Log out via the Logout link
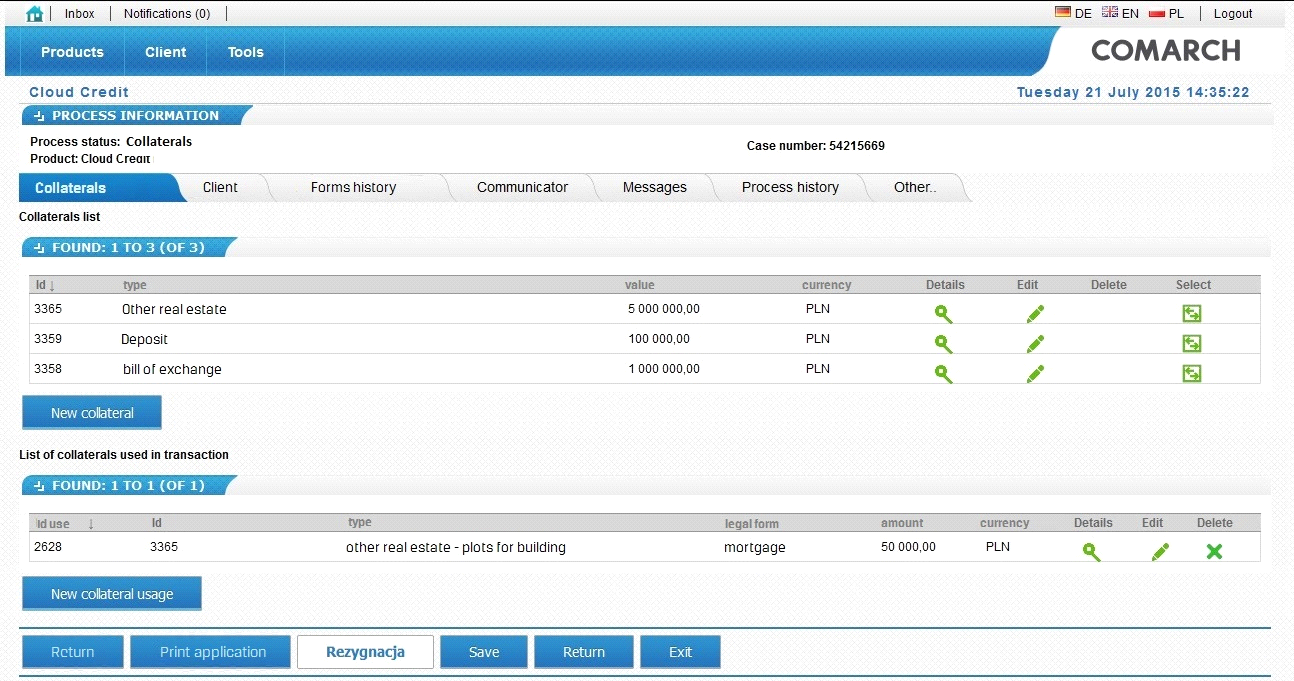The image size is (1294, 681). pos(1233,14)
